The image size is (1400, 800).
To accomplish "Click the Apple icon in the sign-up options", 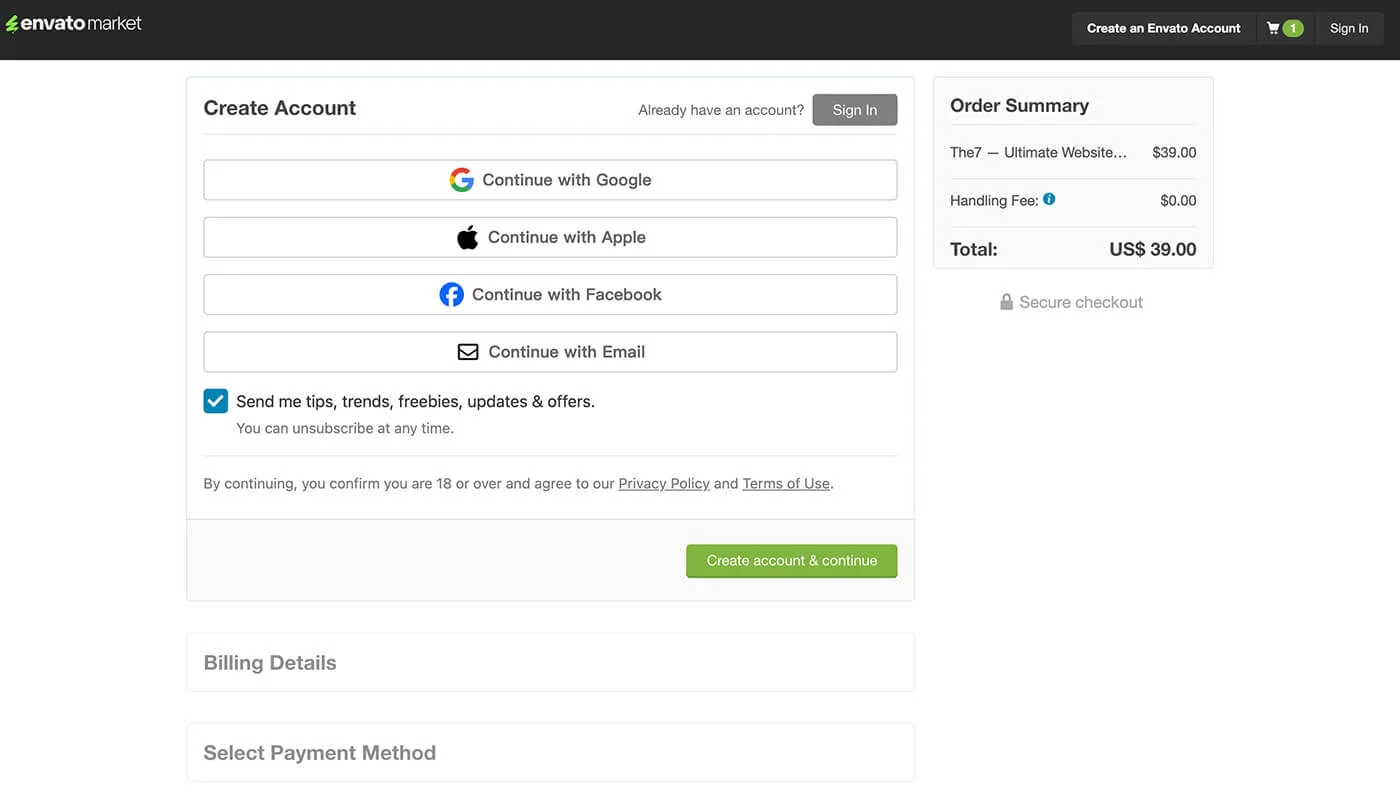I will 467,237.
